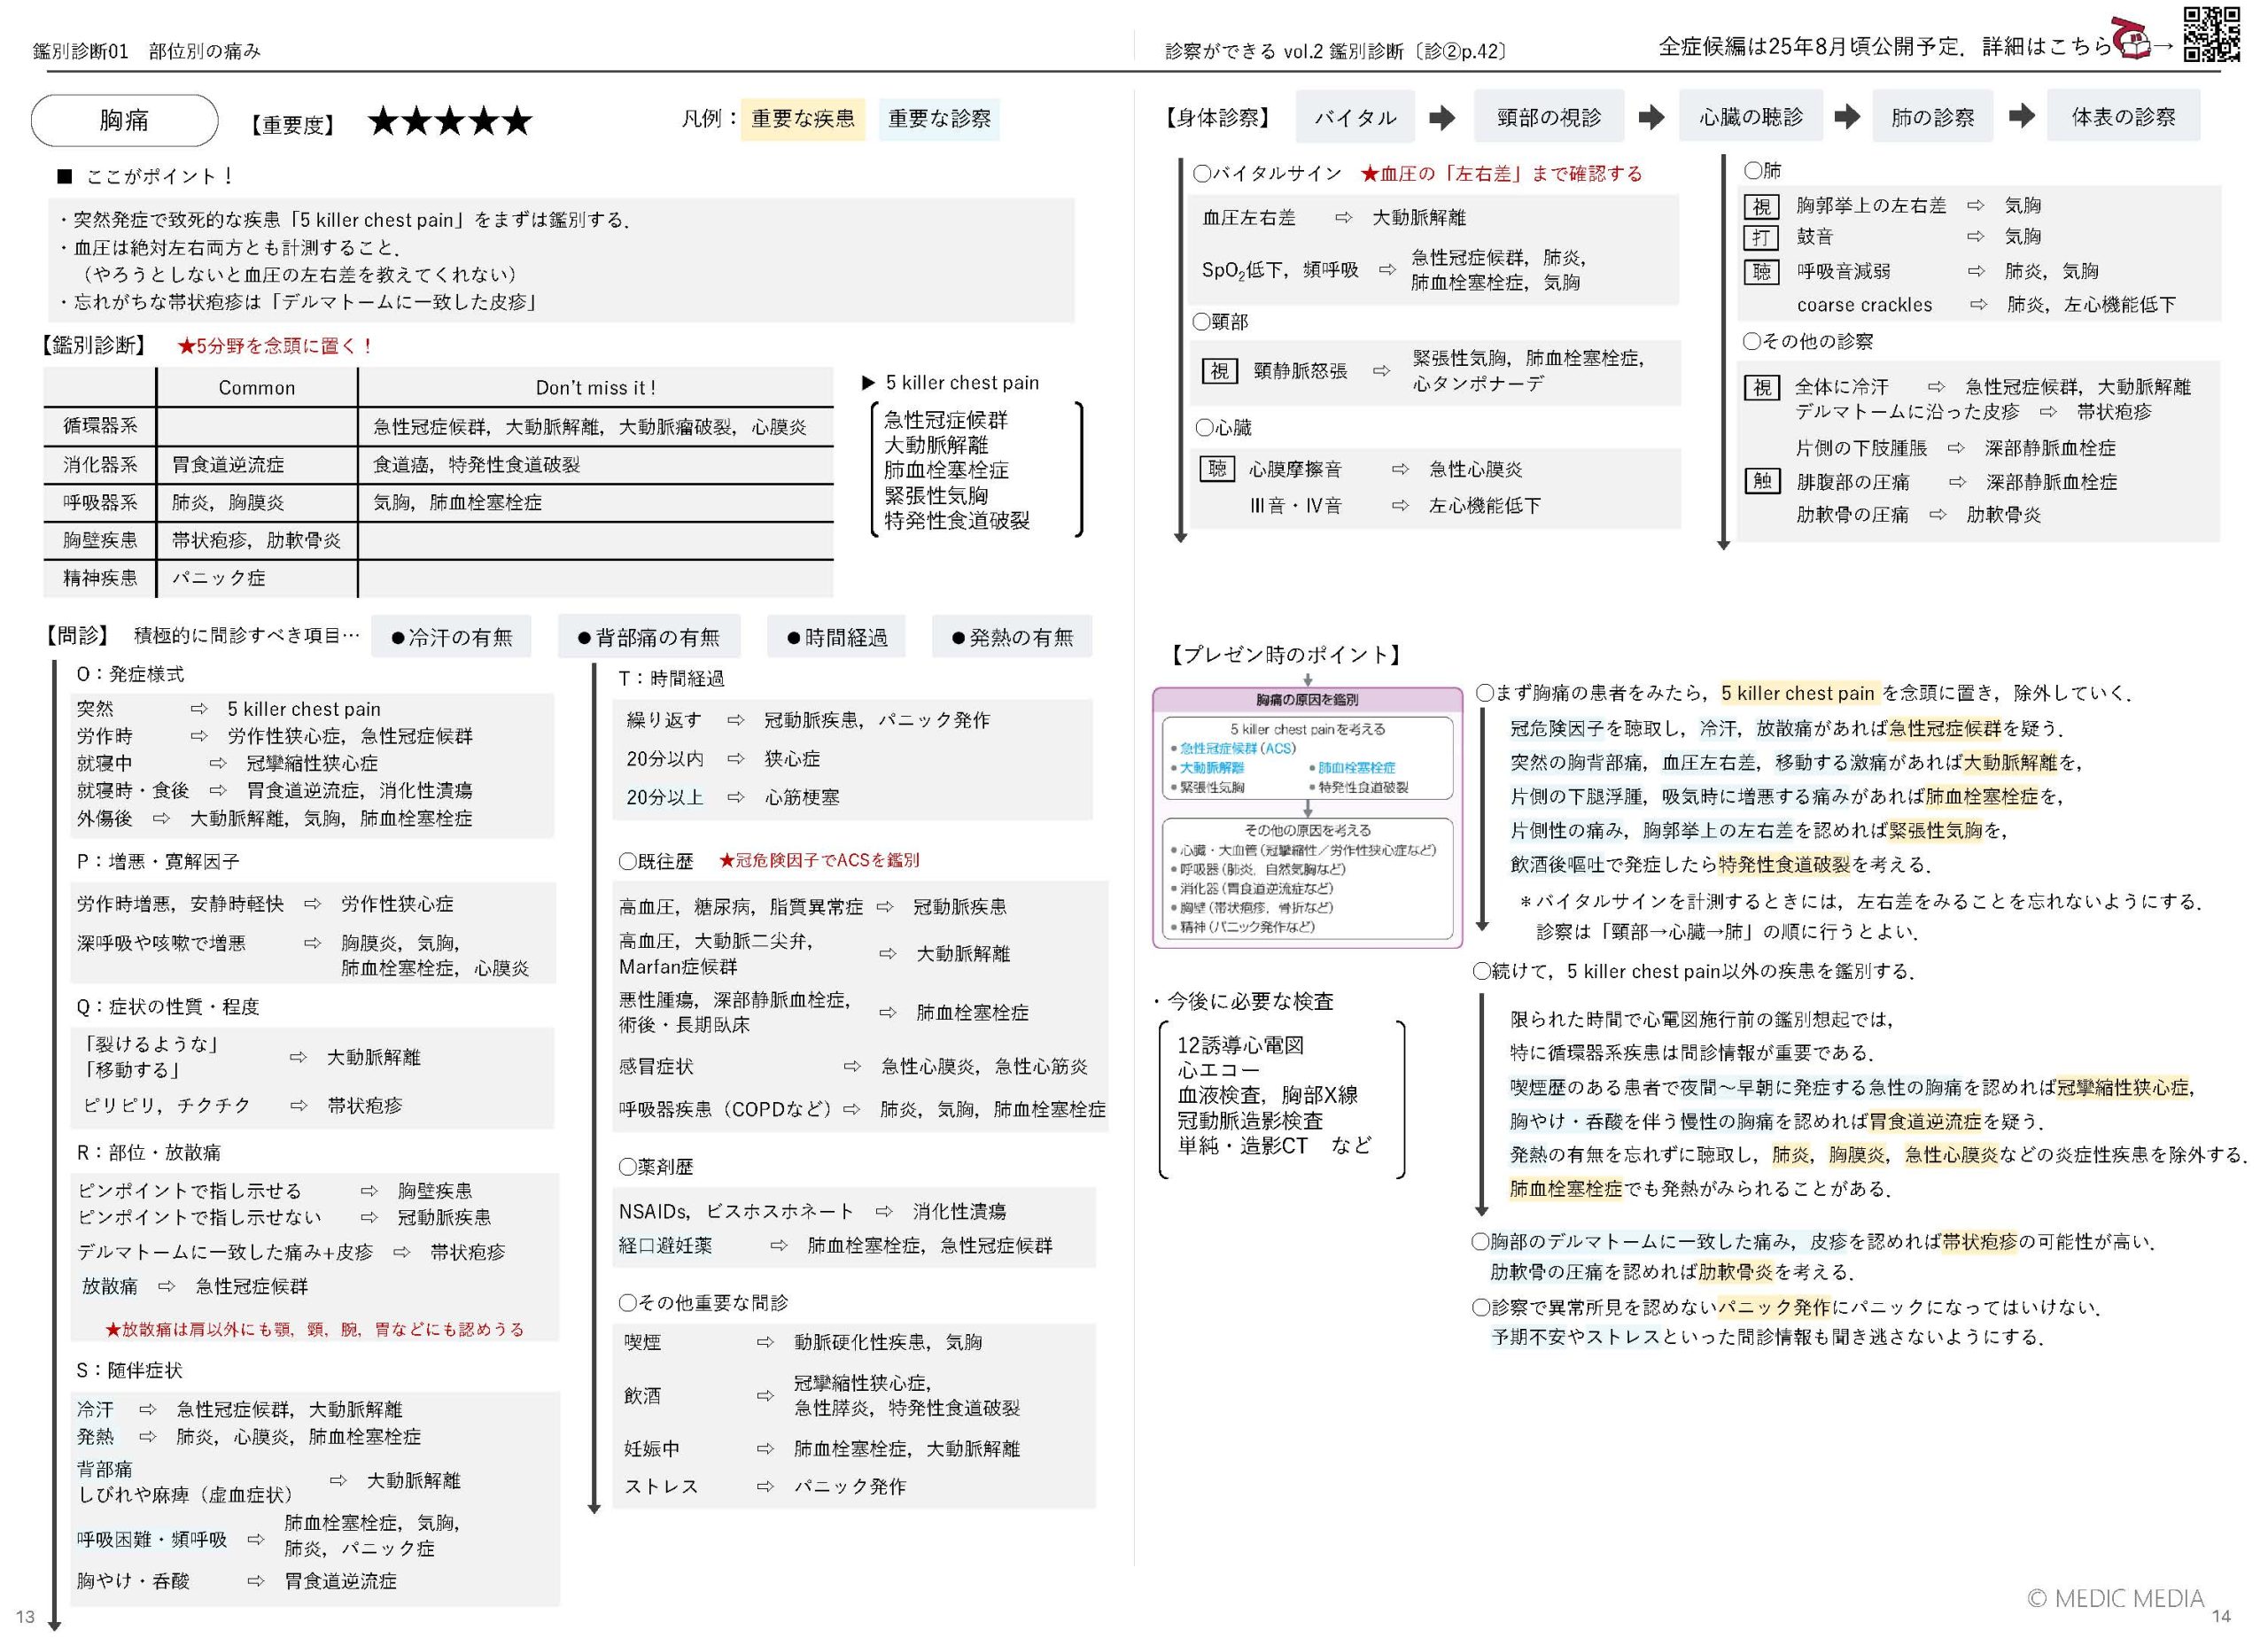Click the 時間経過 interview item box

836,637
